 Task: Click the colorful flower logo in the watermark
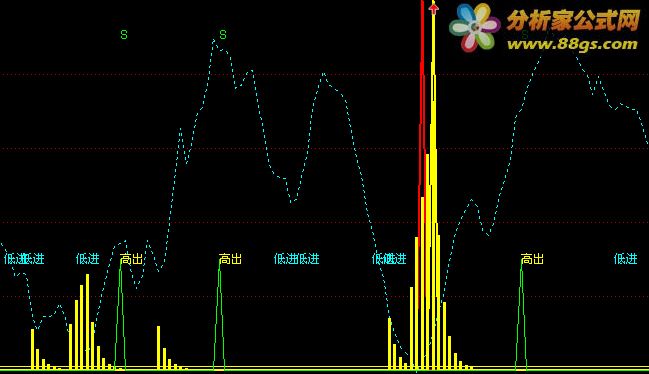[x=475, y=27]
